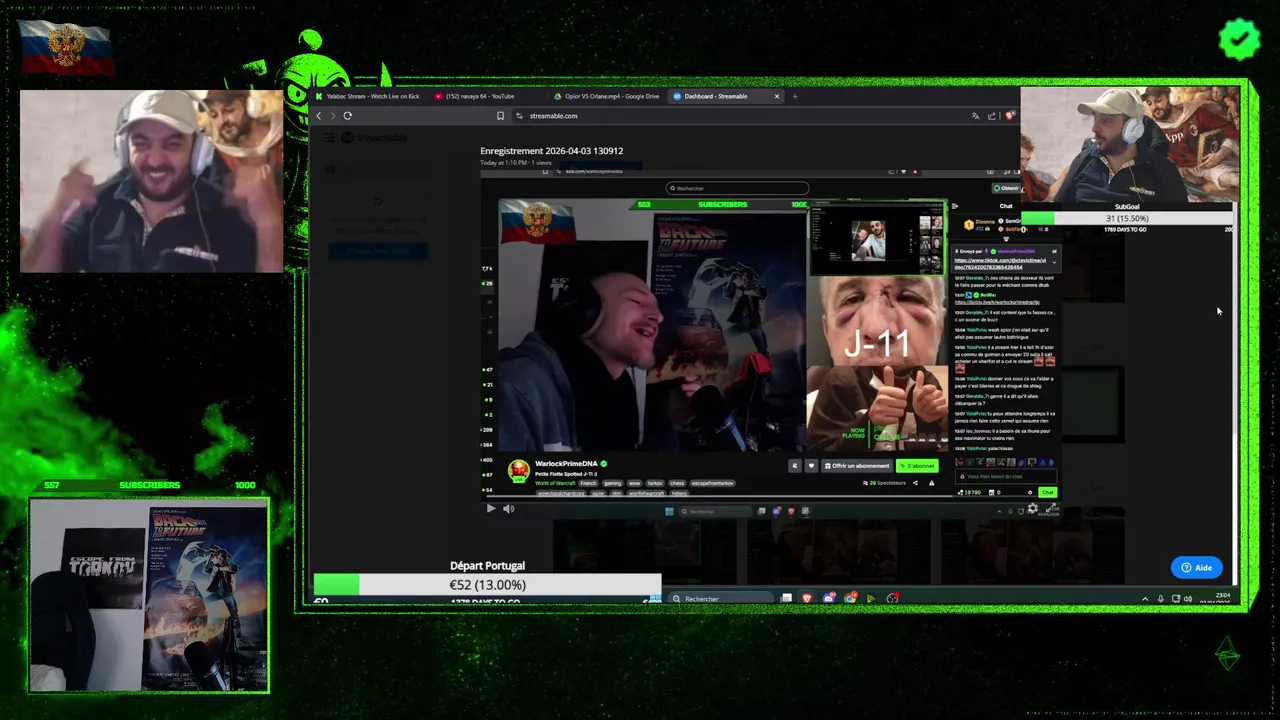Image resolution: width=1280 pixels, height=720 pixels.
Task: Open the page translate icon
Action: point(975,116)
